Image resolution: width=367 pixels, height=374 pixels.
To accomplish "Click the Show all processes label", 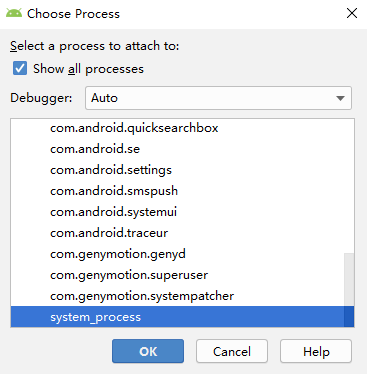I will tap(88, 69).
